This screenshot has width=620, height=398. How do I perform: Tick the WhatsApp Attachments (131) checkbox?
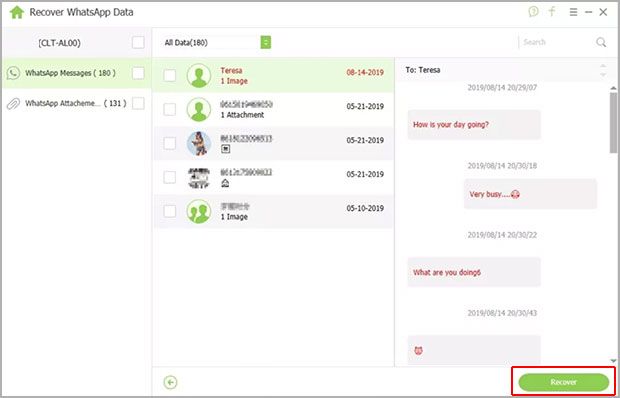(x=138, y=104)
